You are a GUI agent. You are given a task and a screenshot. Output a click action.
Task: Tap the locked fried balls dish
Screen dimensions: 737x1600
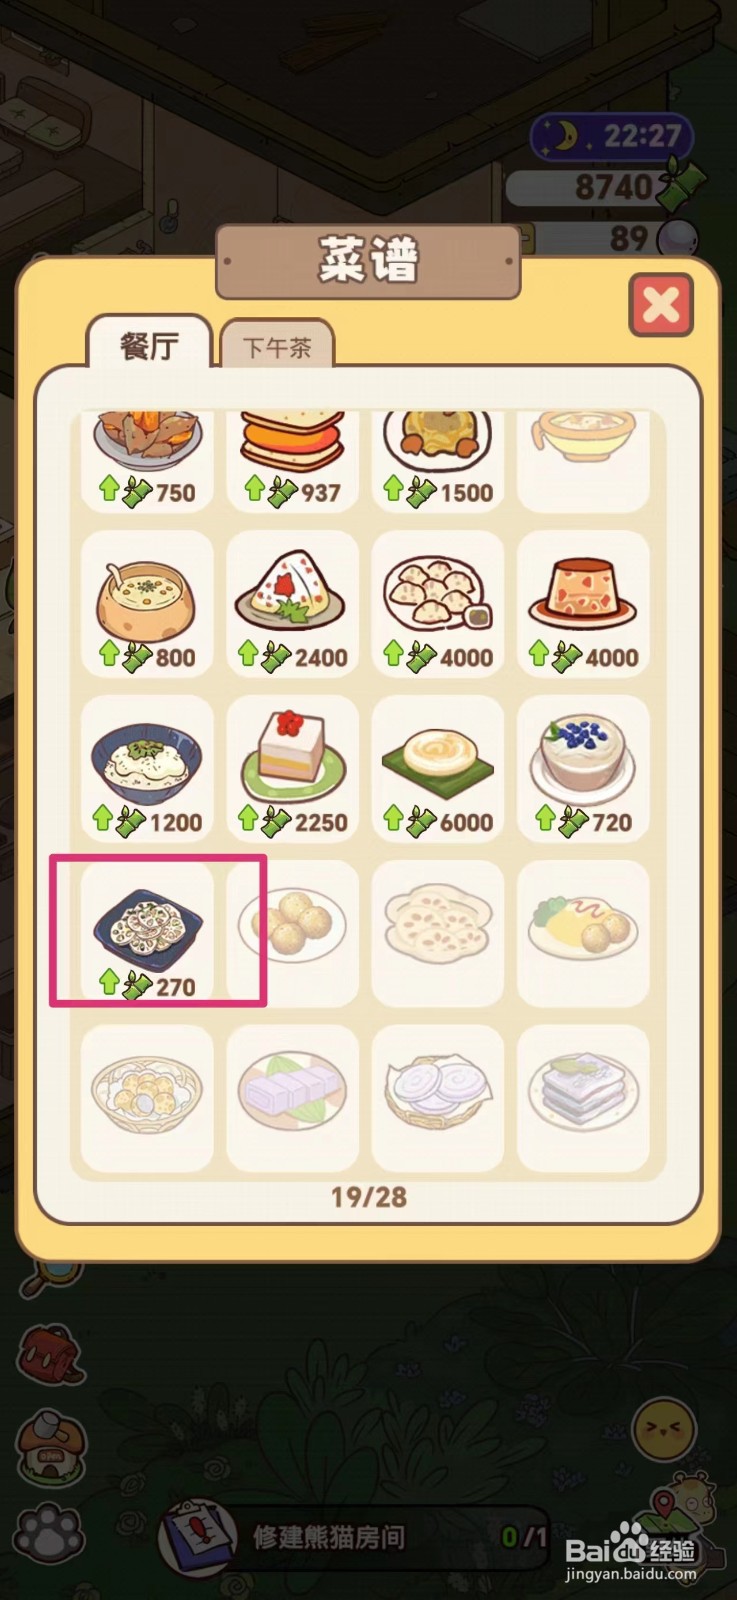293,932
